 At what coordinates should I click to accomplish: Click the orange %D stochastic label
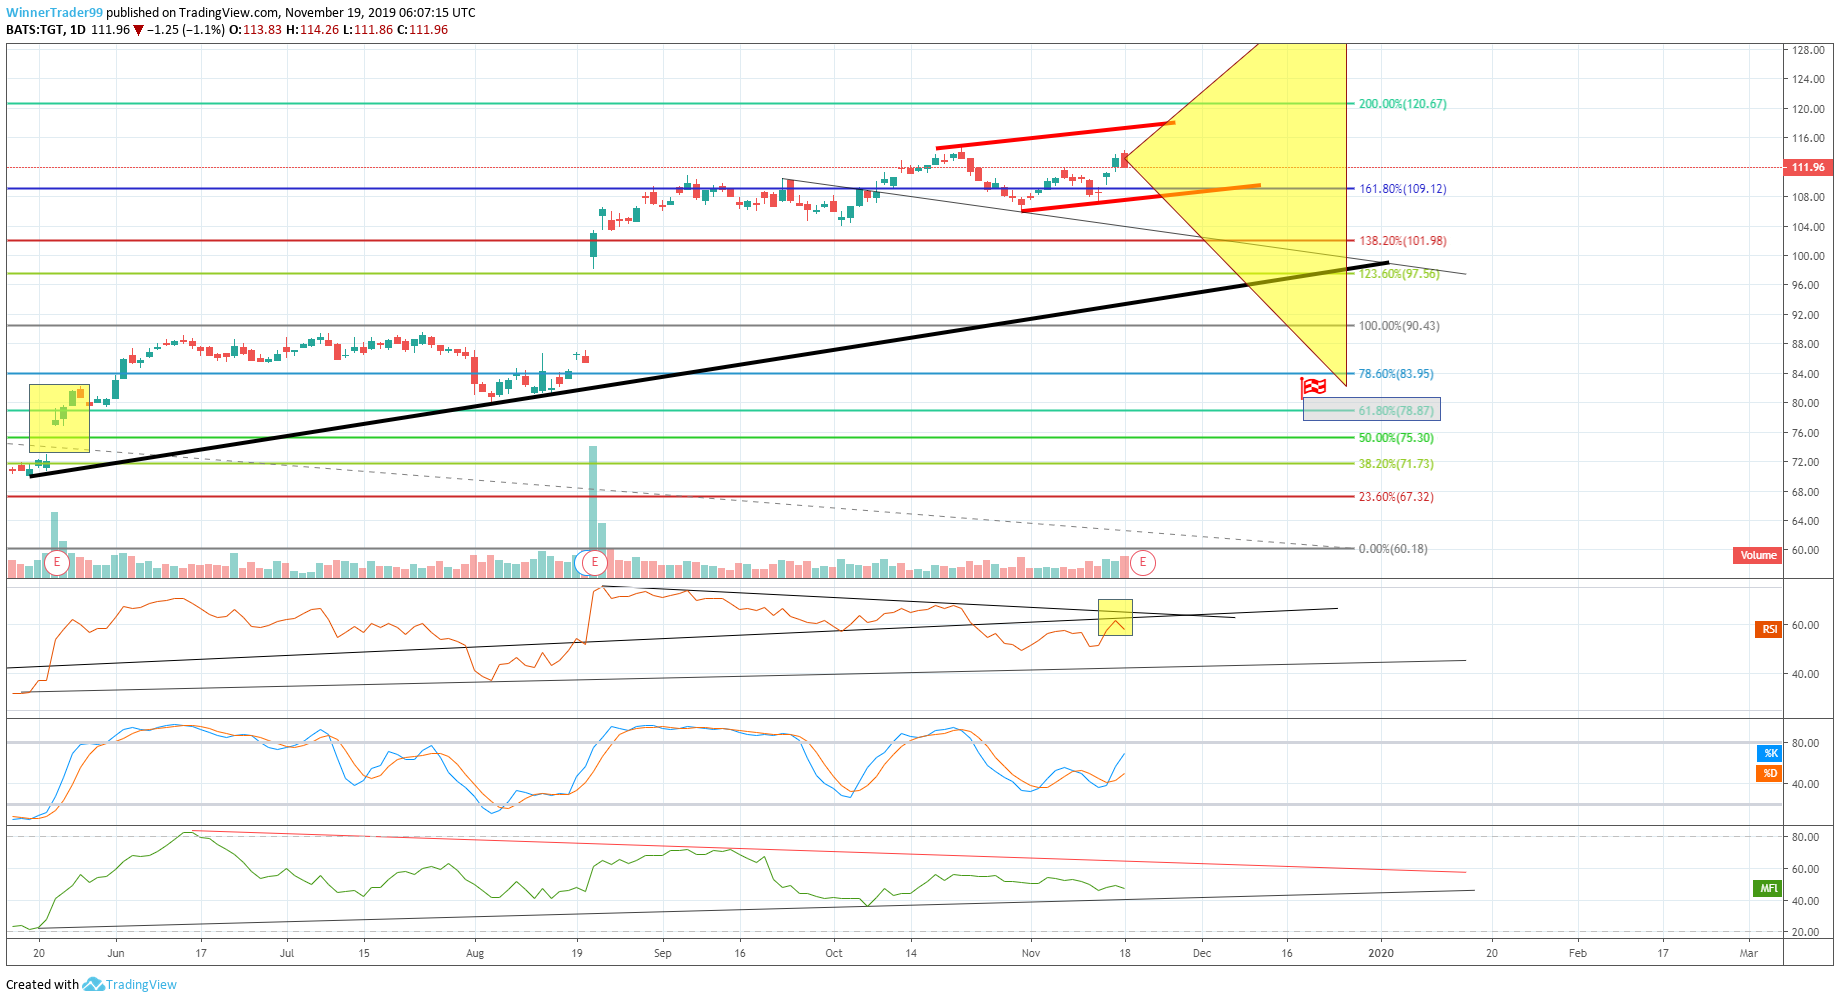(1769, 774)
